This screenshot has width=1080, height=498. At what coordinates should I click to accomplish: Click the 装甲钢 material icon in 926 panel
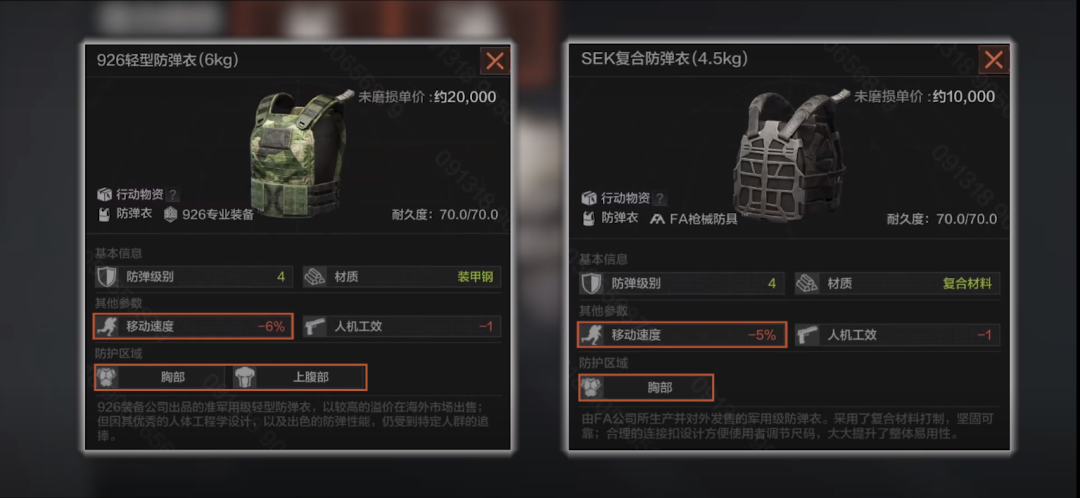(x=315, y=277)
